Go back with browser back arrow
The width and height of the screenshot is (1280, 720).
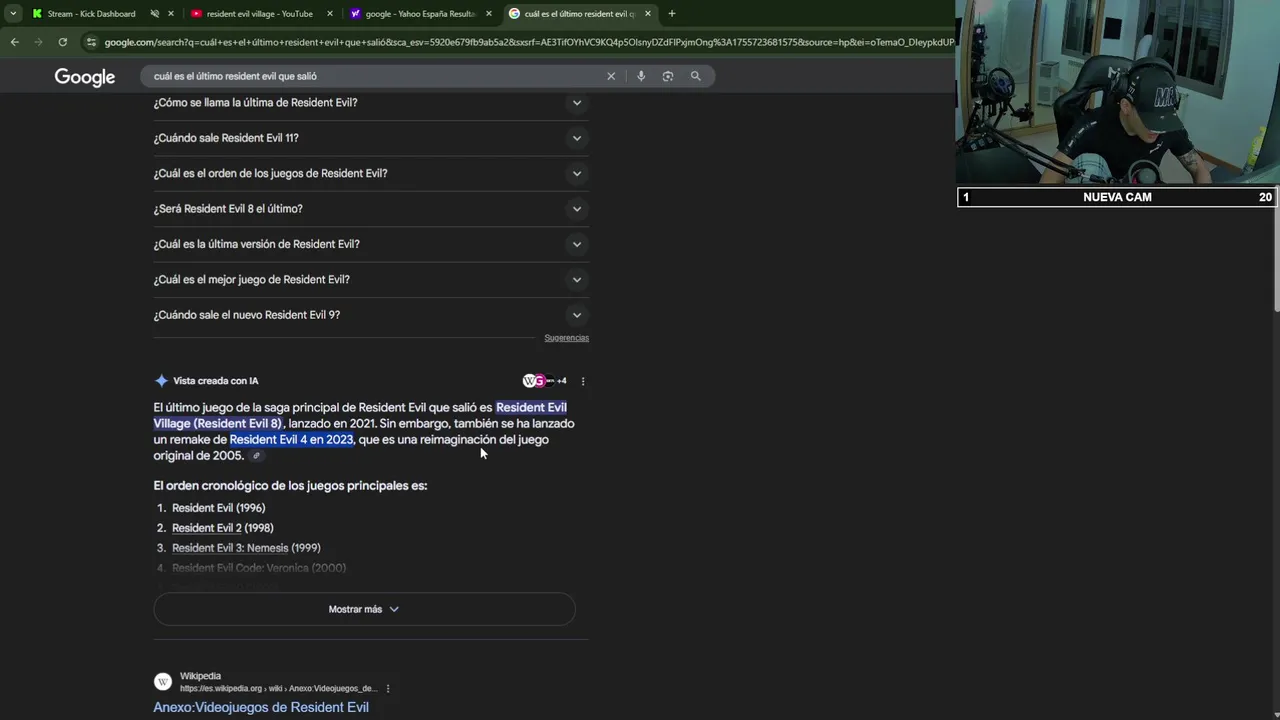[14, 42]
